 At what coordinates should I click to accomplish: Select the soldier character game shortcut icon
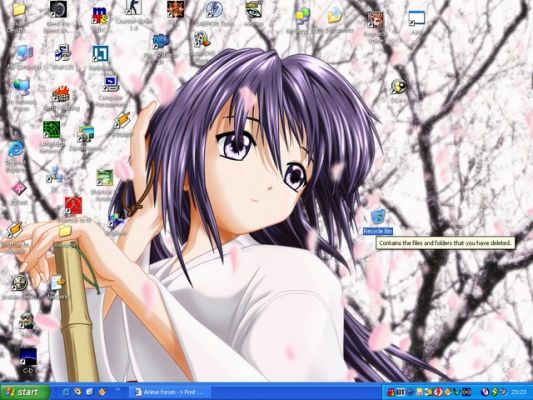pyautogui.click(x=26, y=321)
